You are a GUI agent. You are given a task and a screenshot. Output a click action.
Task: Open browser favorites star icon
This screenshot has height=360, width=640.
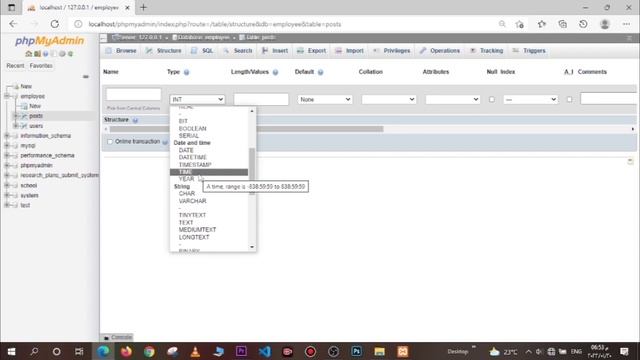(542, 24)
